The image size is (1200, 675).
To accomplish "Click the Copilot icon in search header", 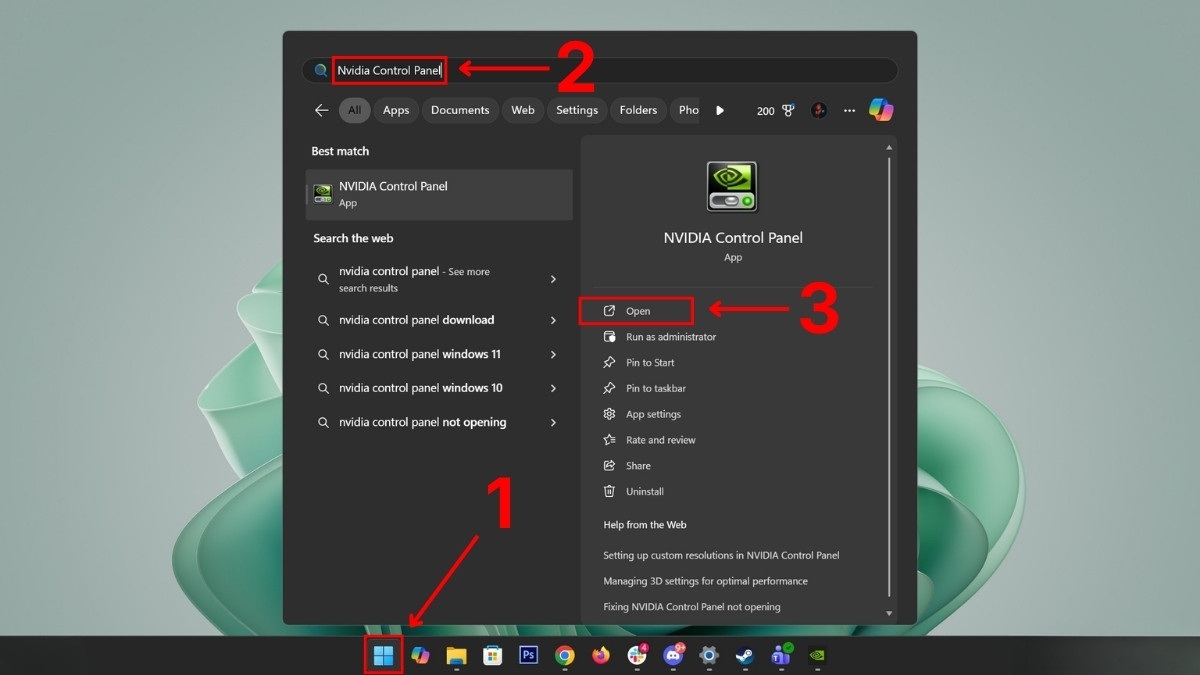I will tap(880, 110).
